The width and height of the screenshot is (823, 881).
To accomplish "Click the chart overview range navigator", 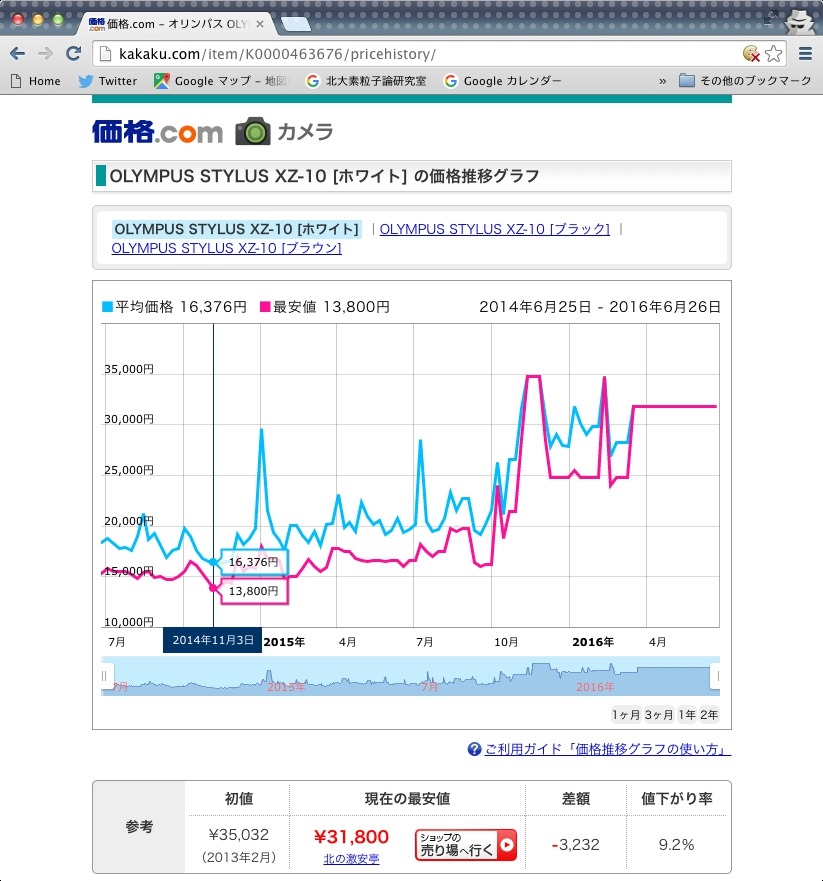I will click(x=411, y=676).
